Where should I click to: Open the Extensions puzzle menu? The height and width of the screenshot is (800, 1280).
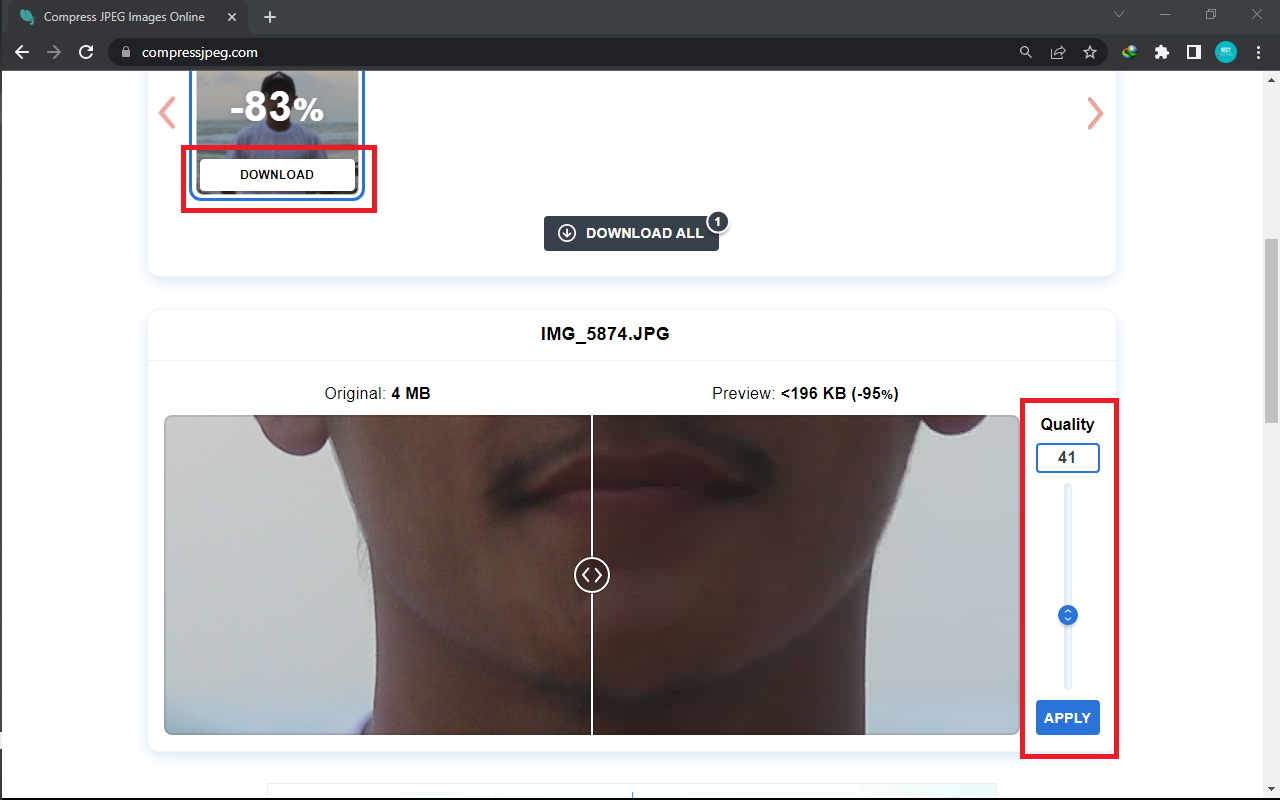click(x=1162, y=52)
